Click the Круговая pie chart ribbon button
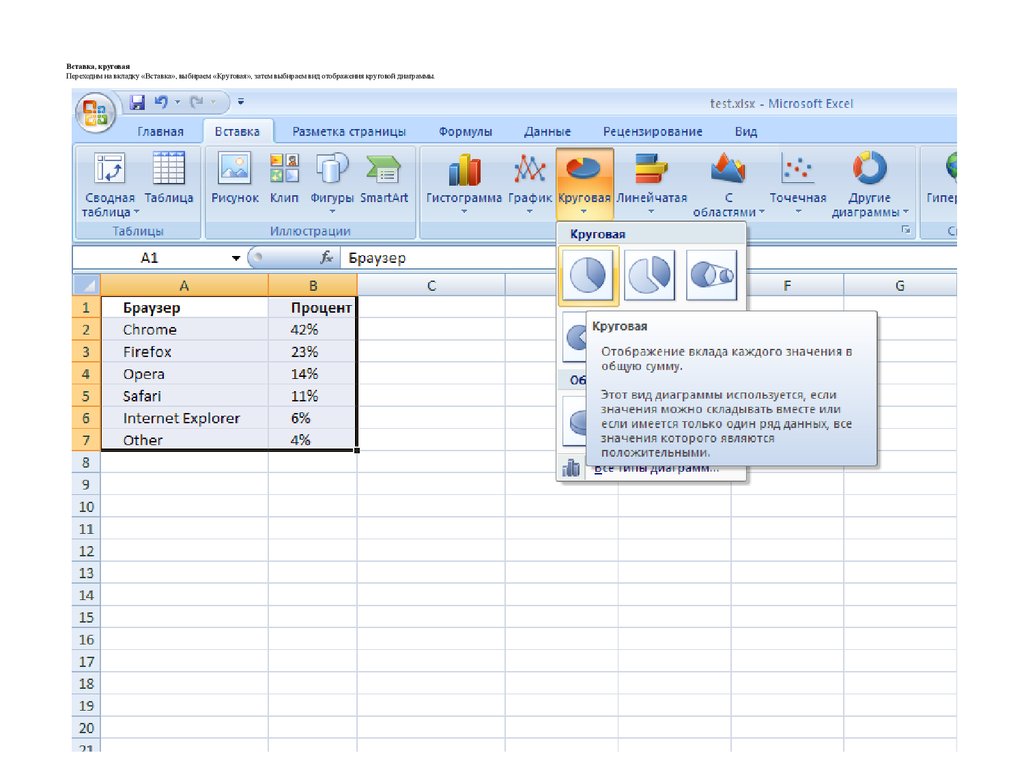 (x=584, y=184)
